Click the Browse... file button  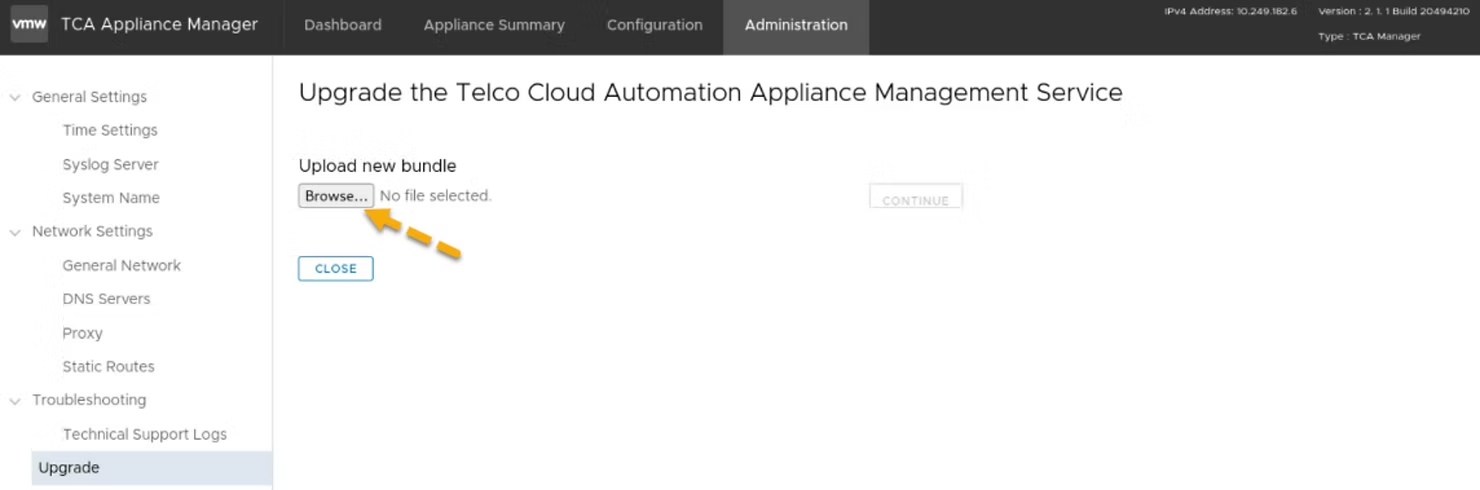coord(336,196)
